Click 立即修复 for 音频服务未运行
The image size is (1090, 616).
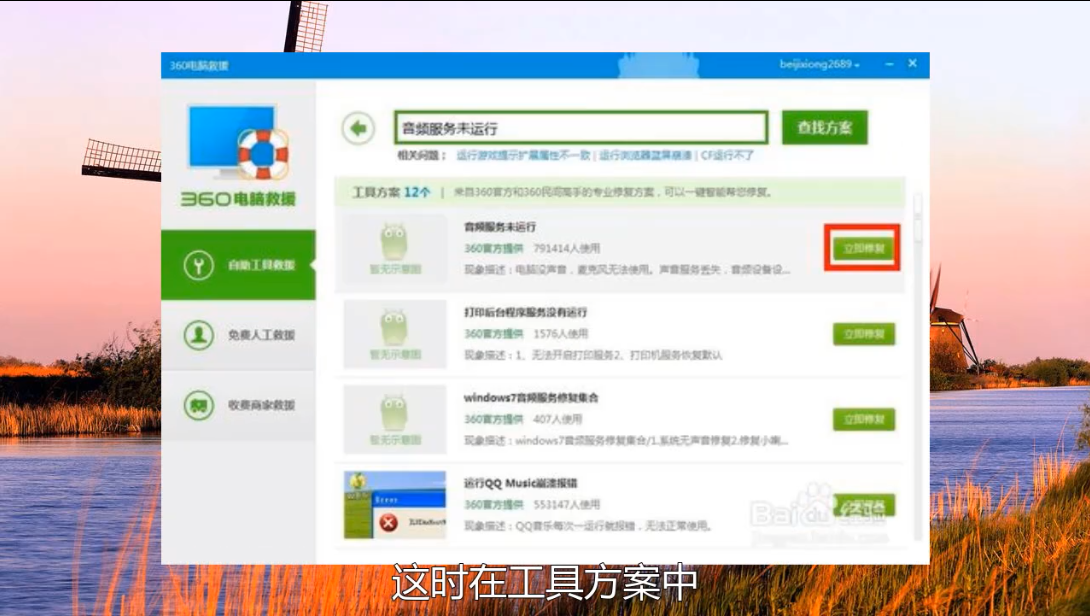pyautogui.click(x=863, y=248)
